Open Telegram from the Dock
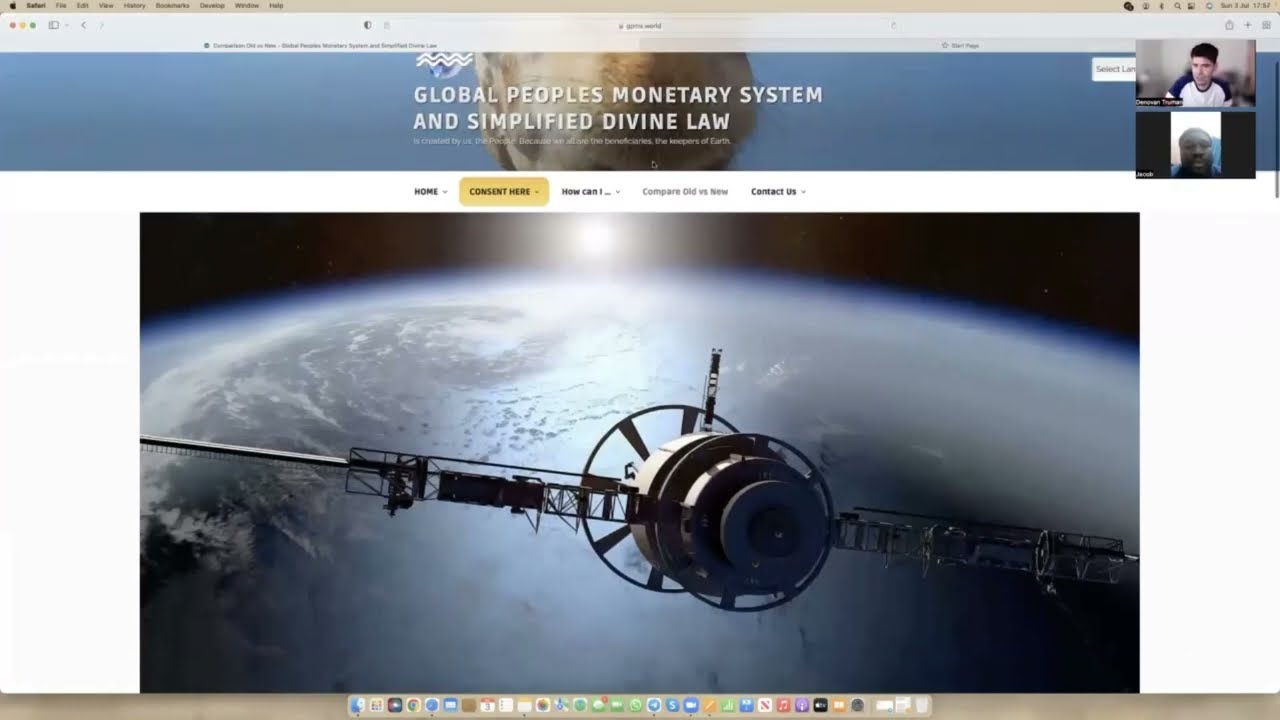1280x720 pixels. tap(654, 705)
